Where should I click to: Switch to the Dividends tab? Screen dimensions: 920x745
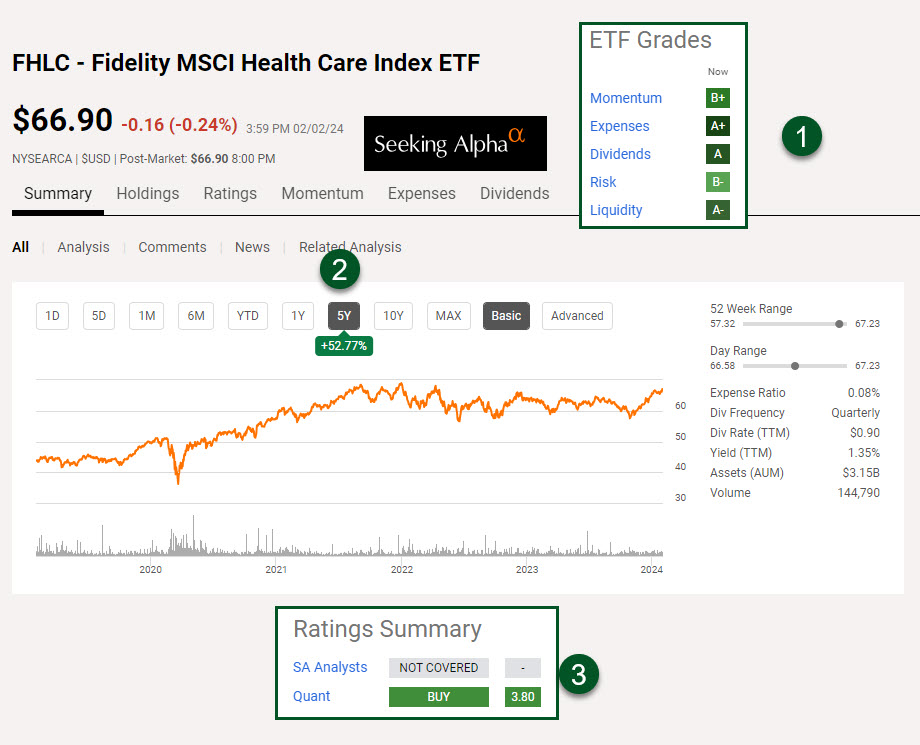coord(514,194)
